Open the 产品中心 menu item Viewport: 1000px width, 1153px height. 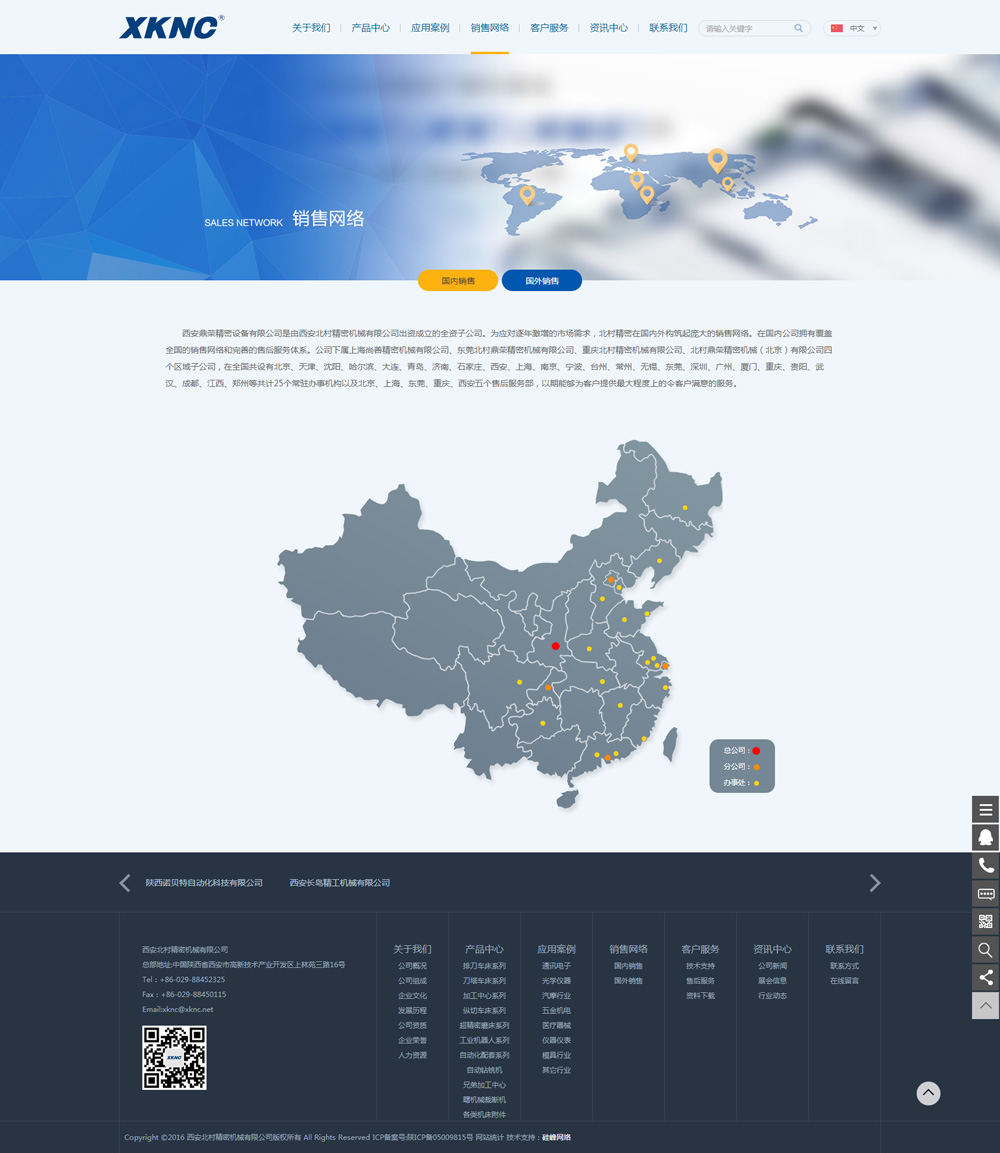pyautogui.click(x=370, y=28)
